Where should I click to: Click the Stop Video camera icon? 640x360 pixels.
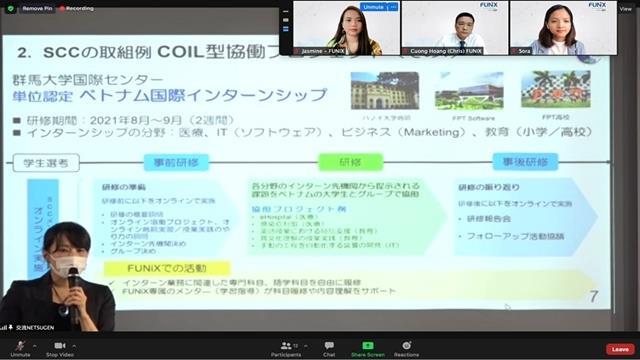(60, 346)
